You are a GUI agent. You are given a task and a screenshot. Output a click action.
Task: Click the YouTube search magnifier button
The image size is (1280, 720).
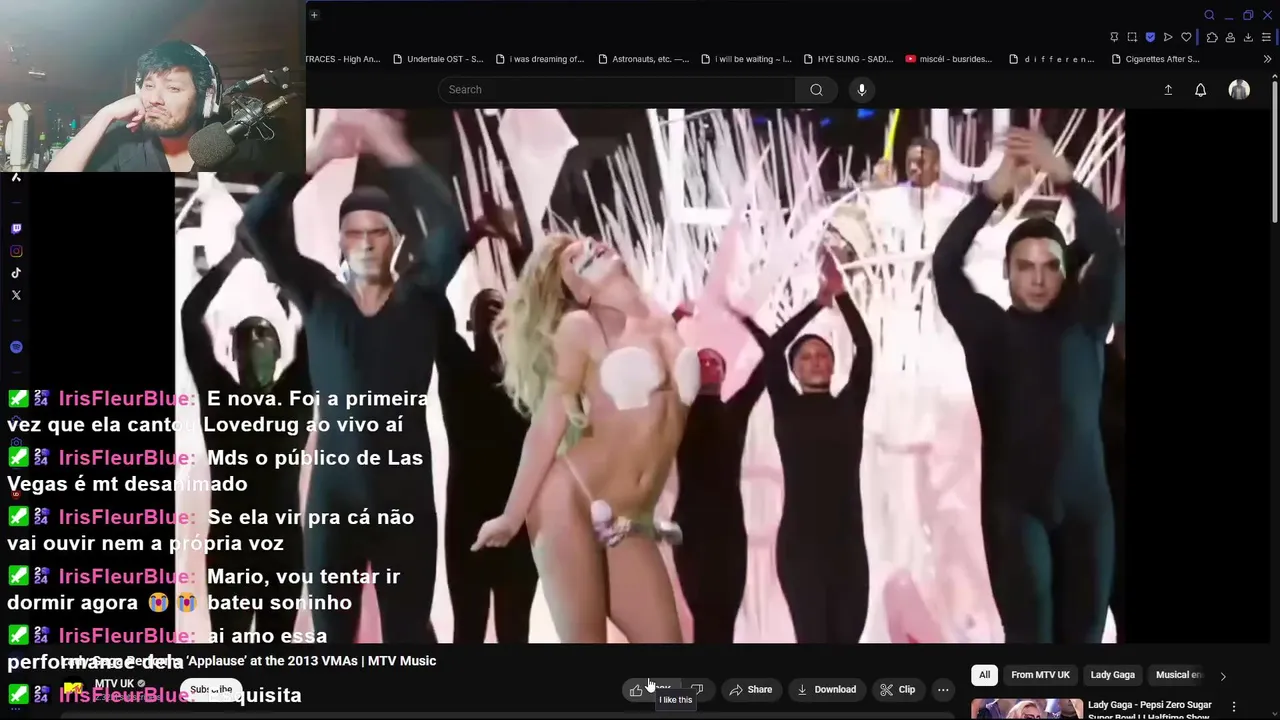click(816, 90)
